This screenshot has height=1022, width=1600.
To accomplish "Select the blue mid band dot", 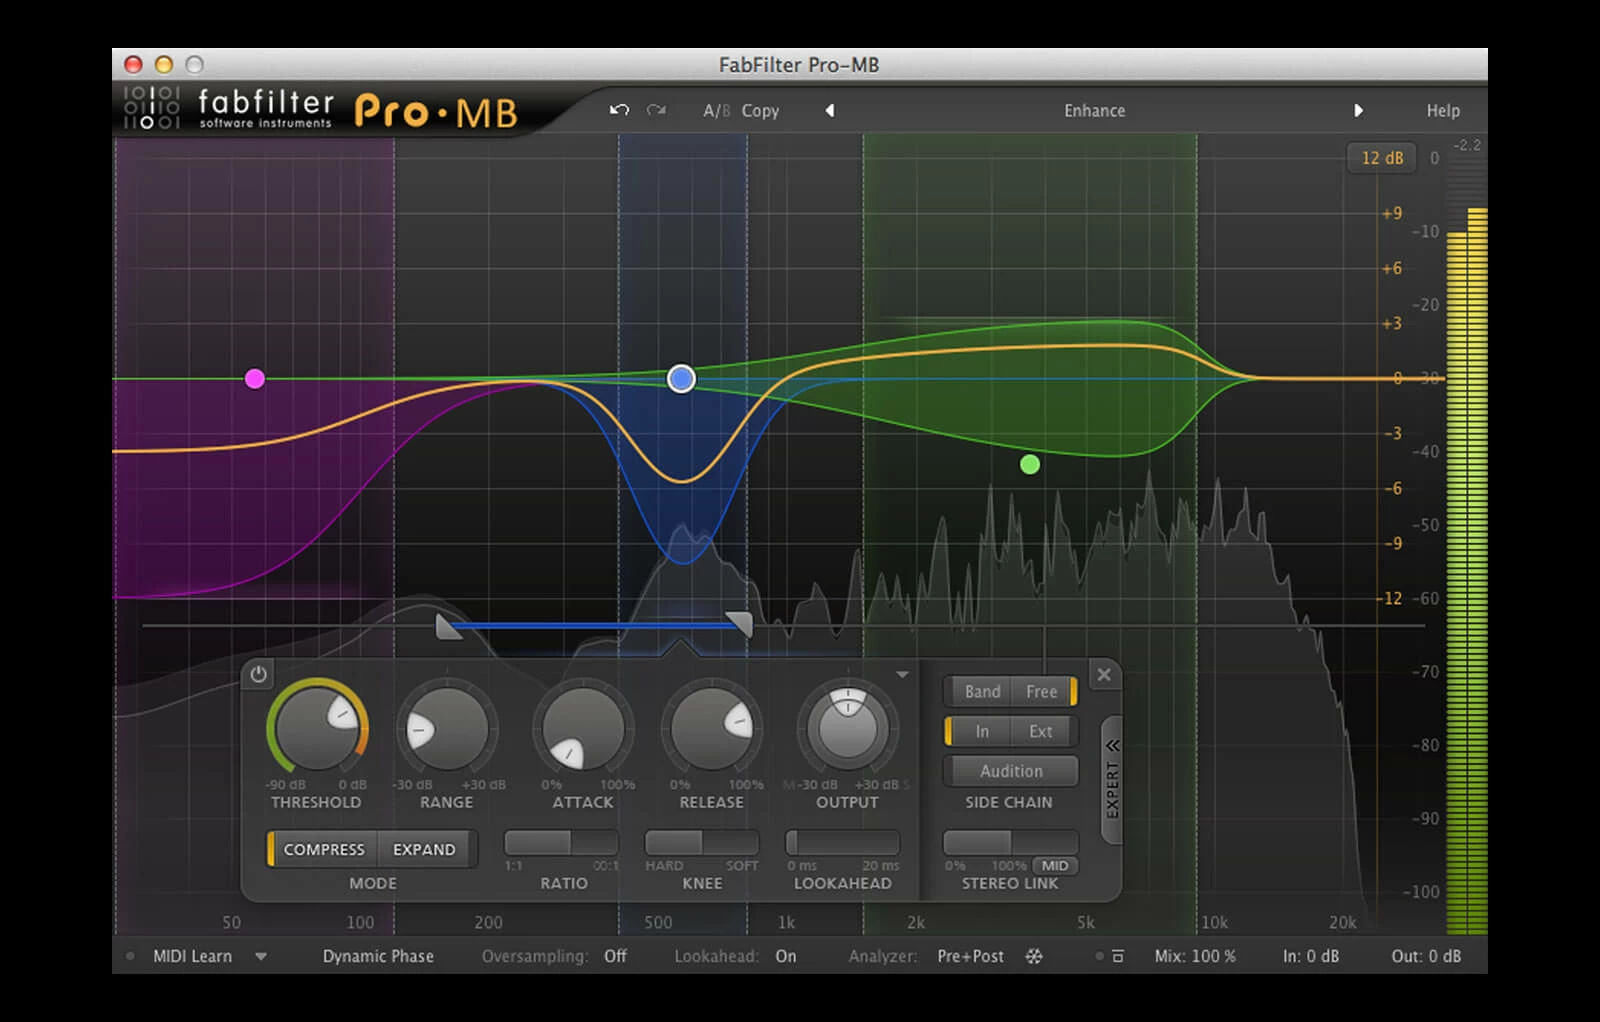I will (681, 378).
